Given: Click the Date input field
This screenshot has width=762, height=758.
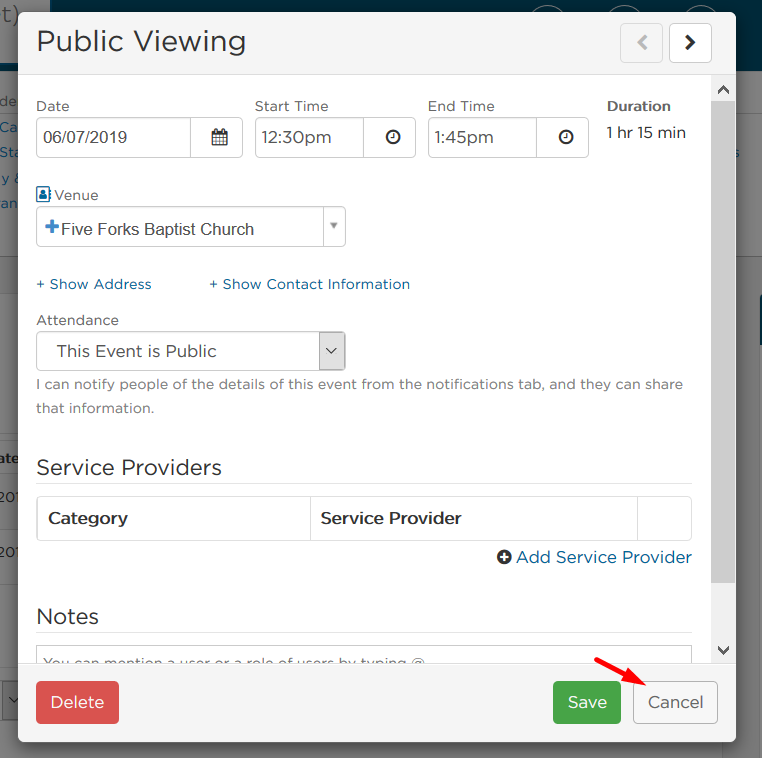Looking at the screenshot, I should click(113, 138).
